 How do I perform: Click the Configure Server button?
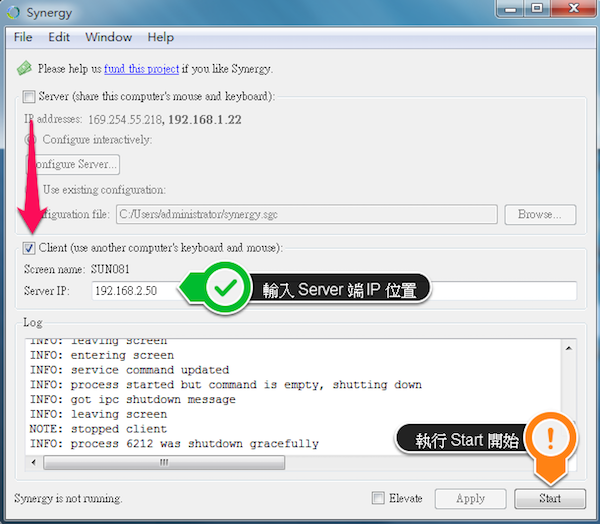pos(73,164)
